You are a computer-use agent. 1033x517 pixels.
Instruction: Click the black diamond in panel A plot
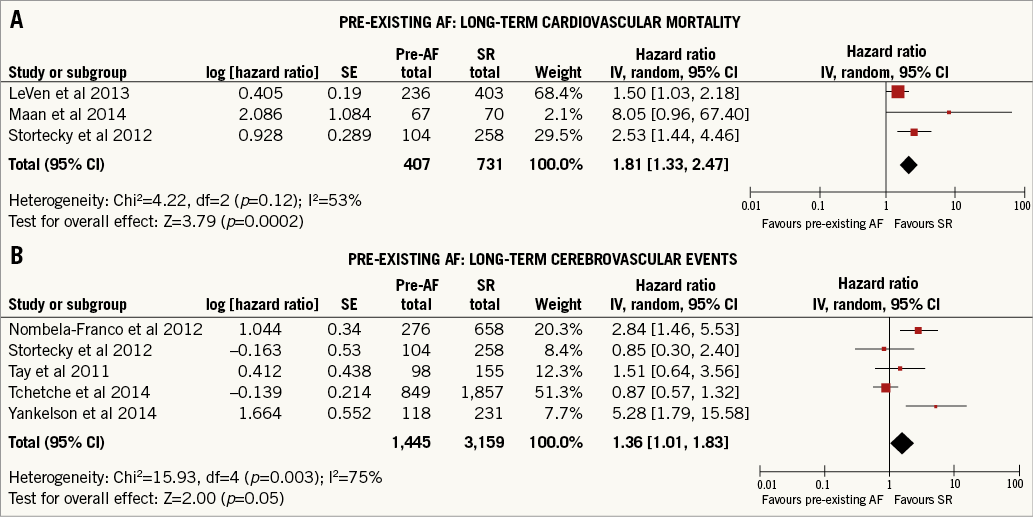tap(908, 163)
